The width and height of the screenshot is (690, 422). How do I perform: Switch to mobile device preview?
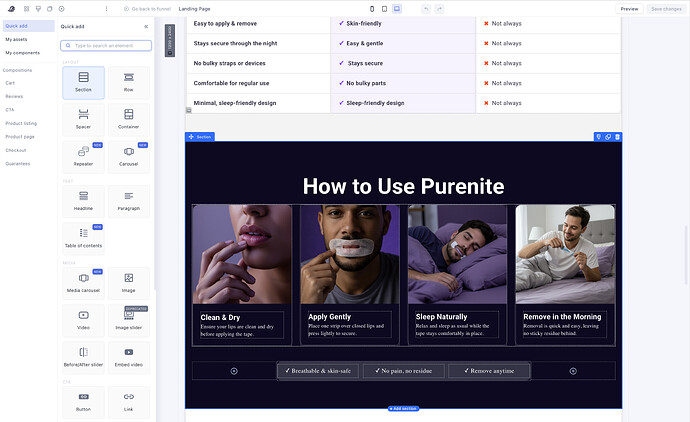coord(372,9)
